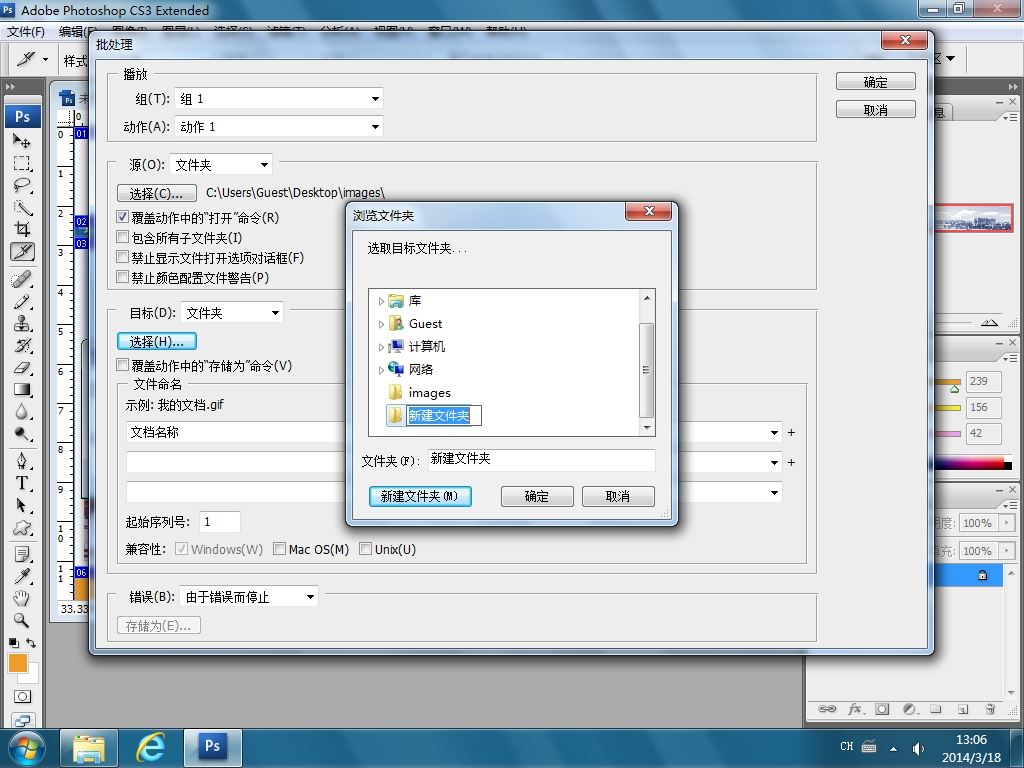Click 取消 in browse folder dialog
The image size is (1024, 768).
point(618,496)
